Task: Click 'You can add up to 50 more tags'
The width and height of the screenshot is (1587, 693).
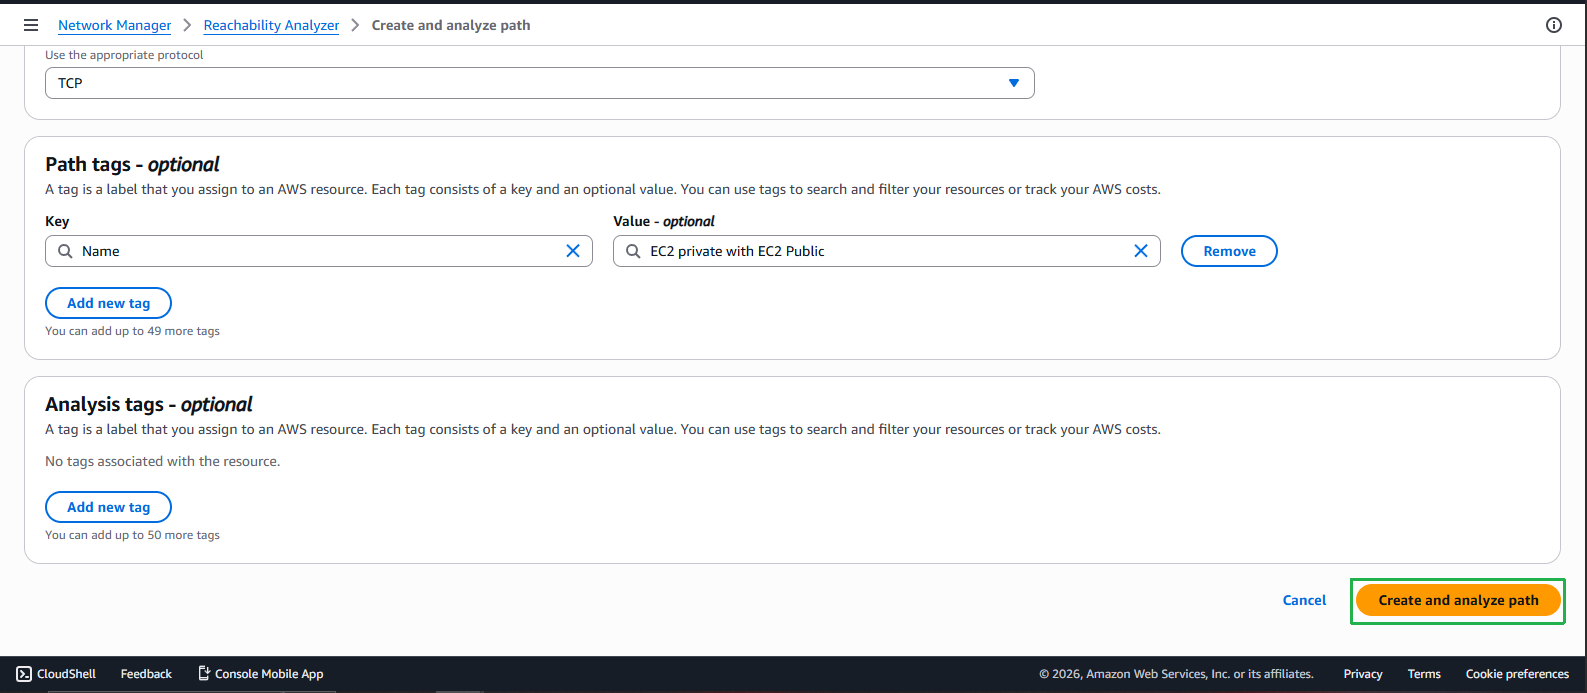Action: (x=132, y=535)
